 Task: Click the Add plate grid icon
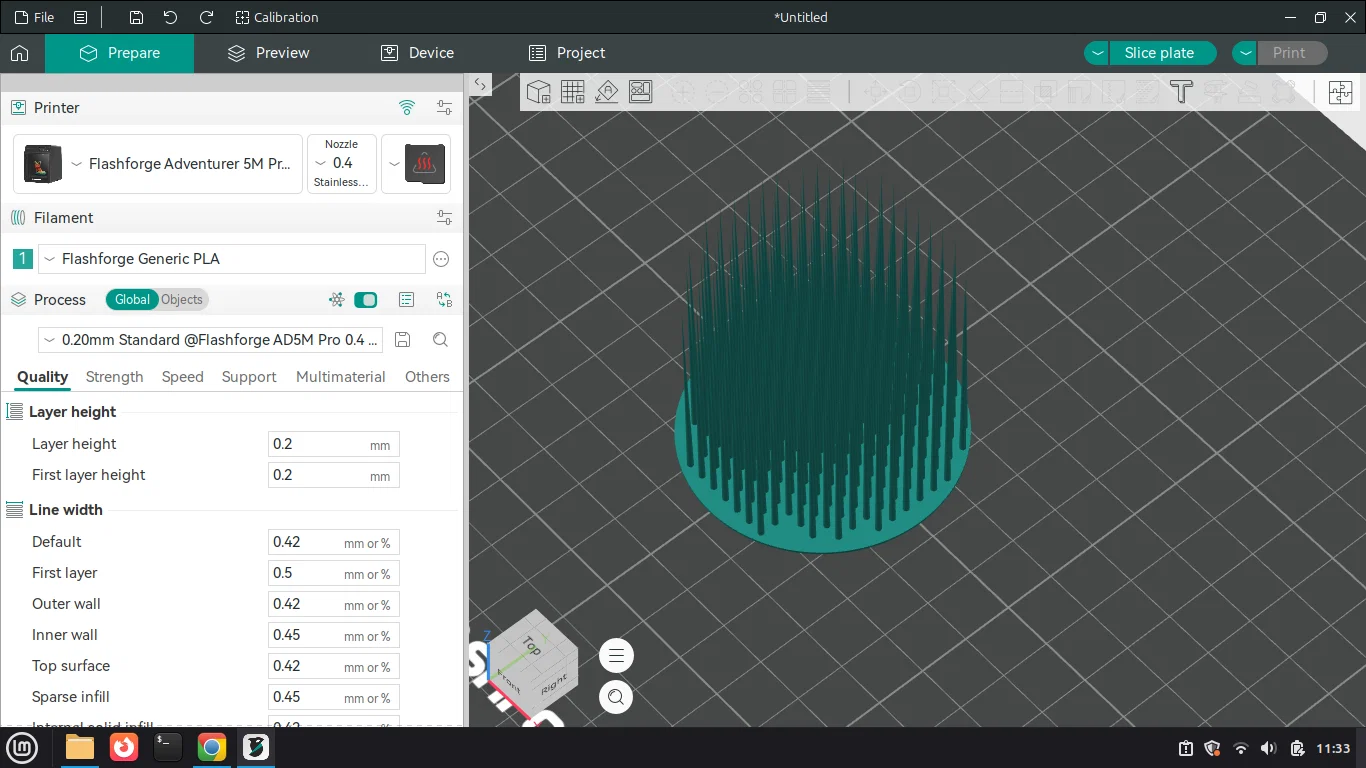coord(573,92)
